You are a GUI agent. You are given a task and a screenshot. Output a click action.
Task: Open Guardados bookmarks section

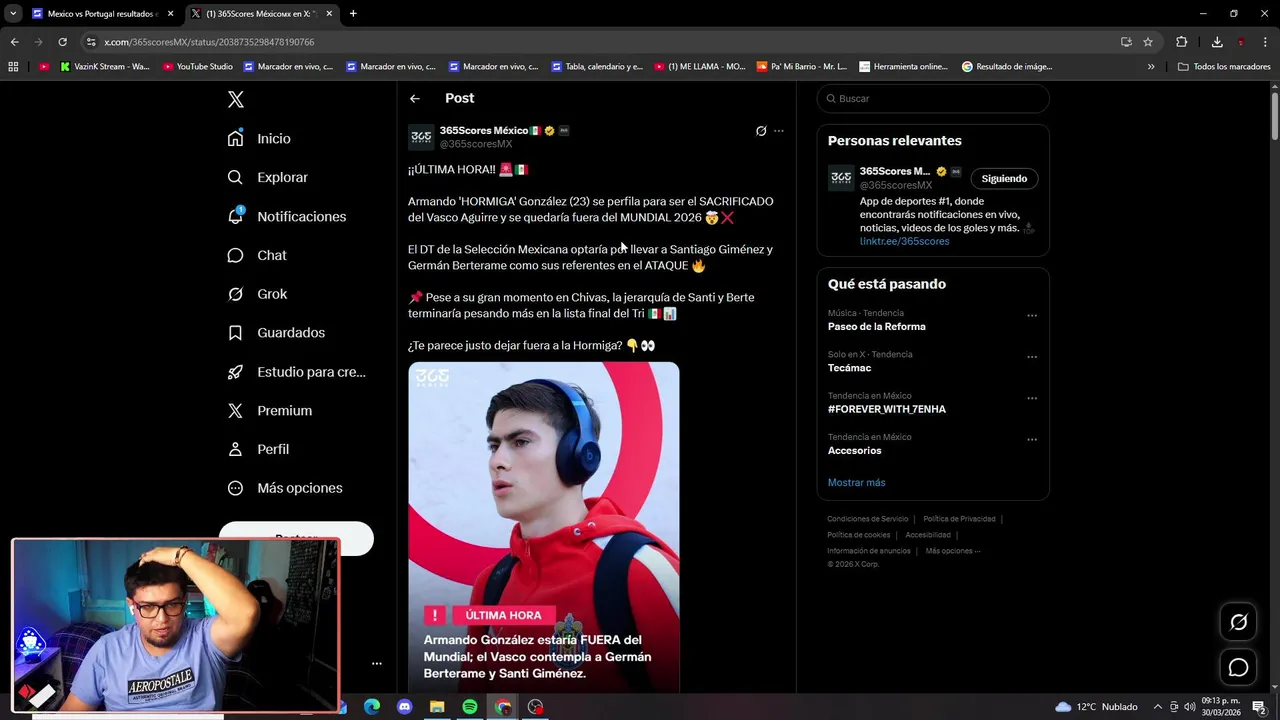276,333
